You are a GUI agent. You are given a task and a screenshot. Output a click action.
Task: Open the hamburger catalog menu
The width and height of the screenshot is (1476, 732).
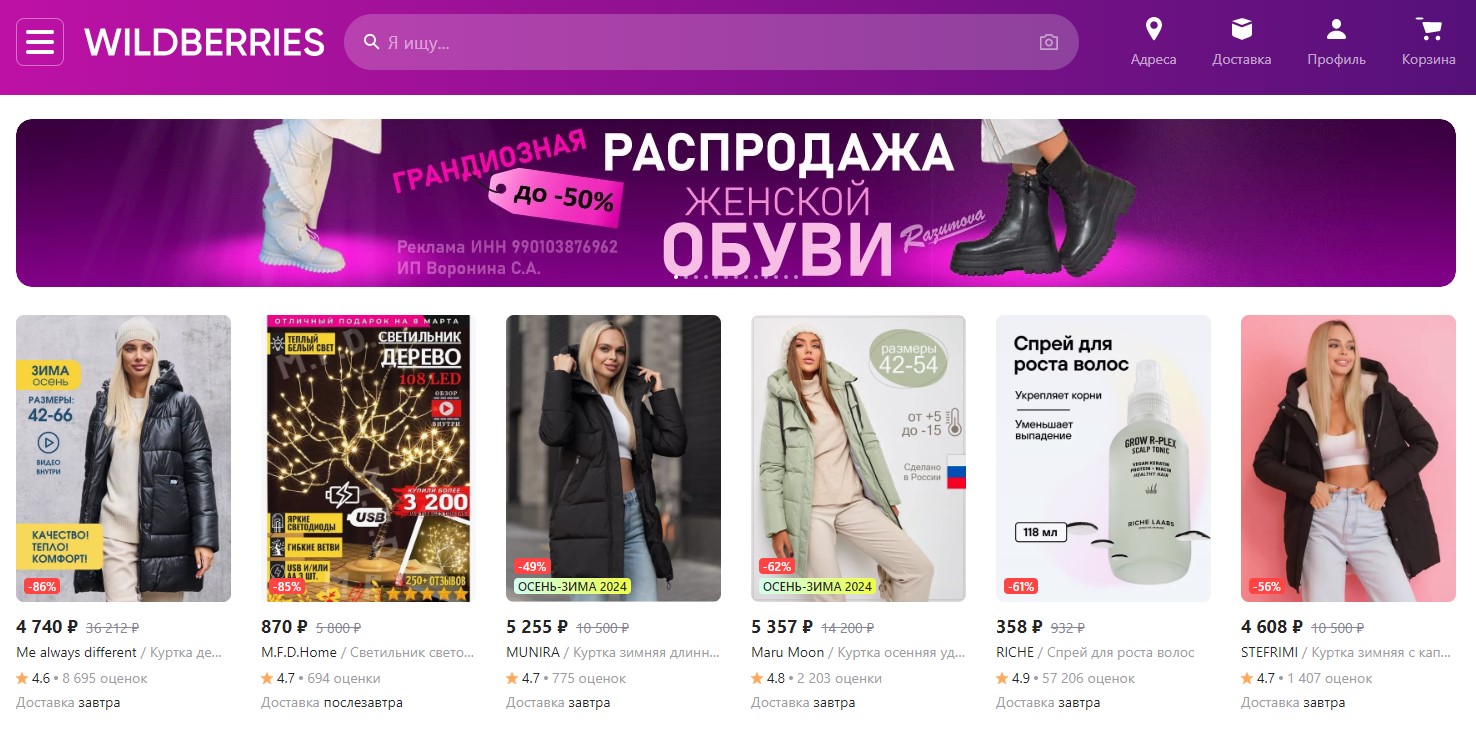[40, 42]
